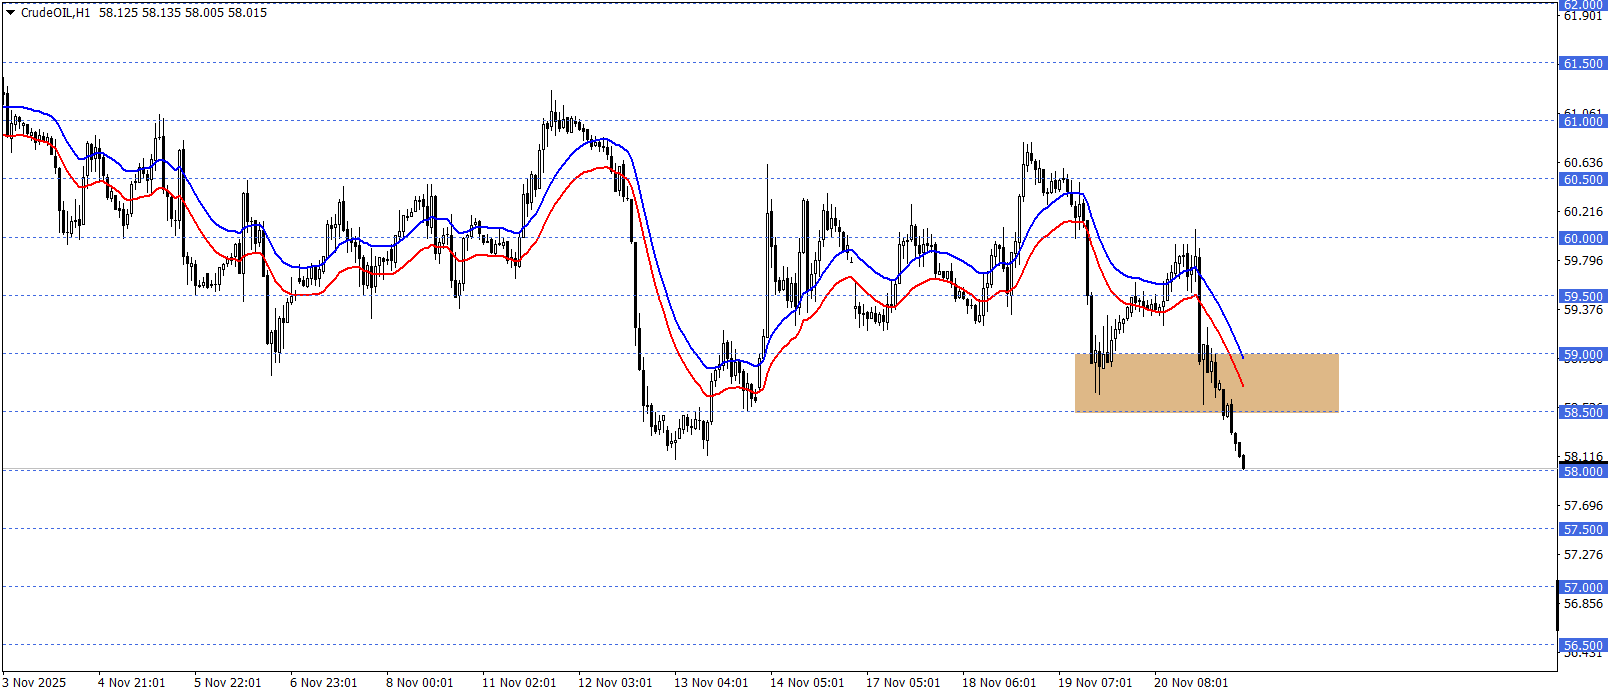The width and height of the screenshot is (1614, 695).
Task: Click the 62.000 price level label
Action: 1582,4
